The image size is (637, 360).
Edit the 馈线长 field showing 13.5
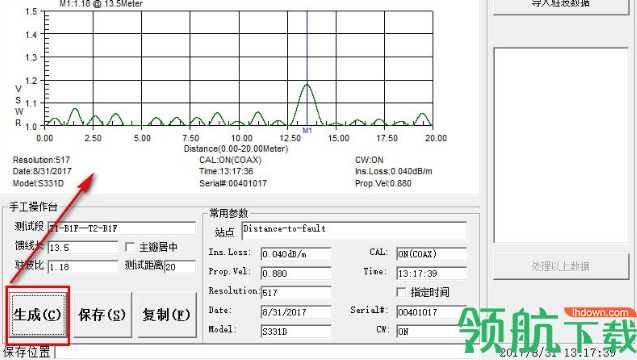[x=83, y=247]
